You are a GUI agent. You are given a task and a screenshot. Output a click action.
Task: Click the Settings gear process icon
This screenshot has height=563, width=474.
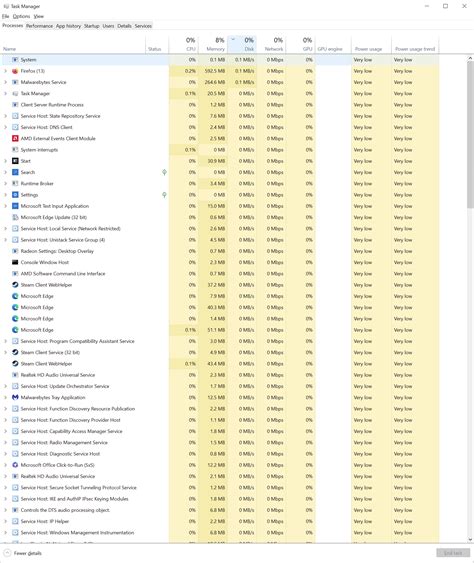(x=15, y=195)
